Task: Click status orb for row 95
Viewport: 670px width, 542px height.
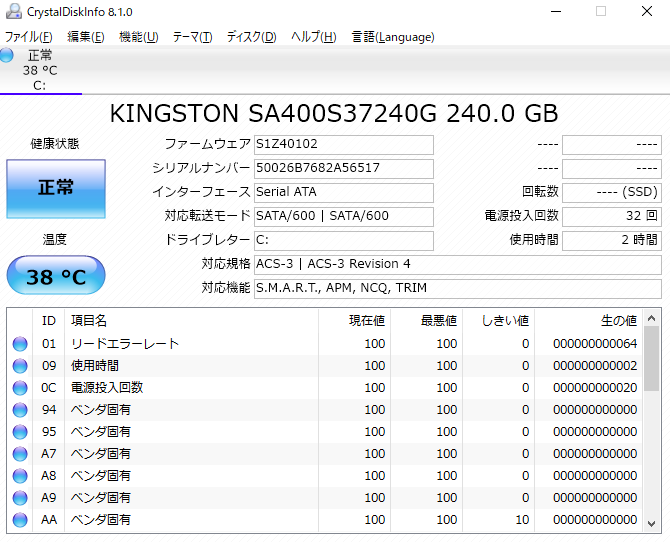Action: click(20, 432)
